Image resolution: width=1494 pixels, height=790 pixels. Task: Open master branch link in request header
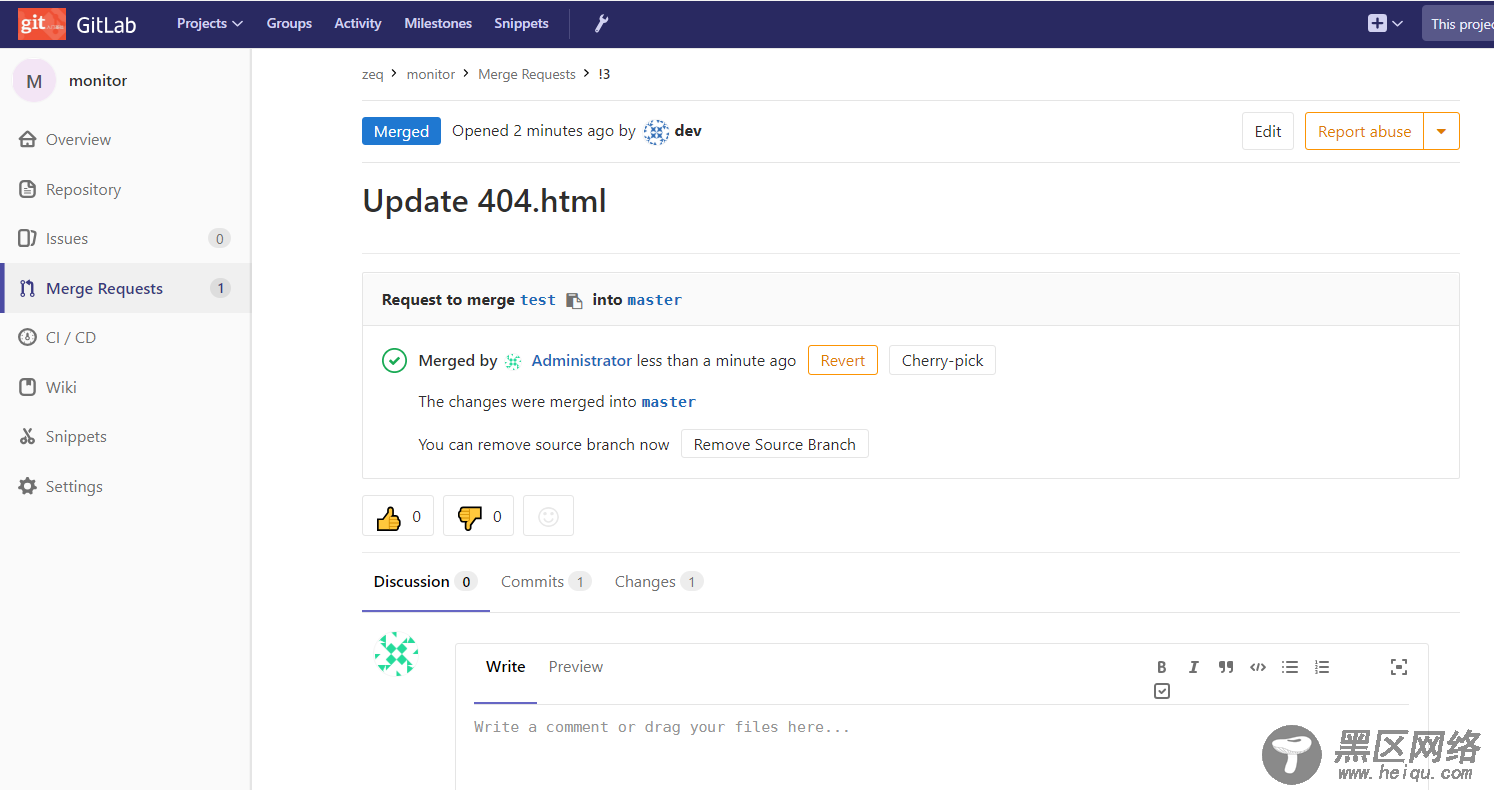tap(655, 300)
